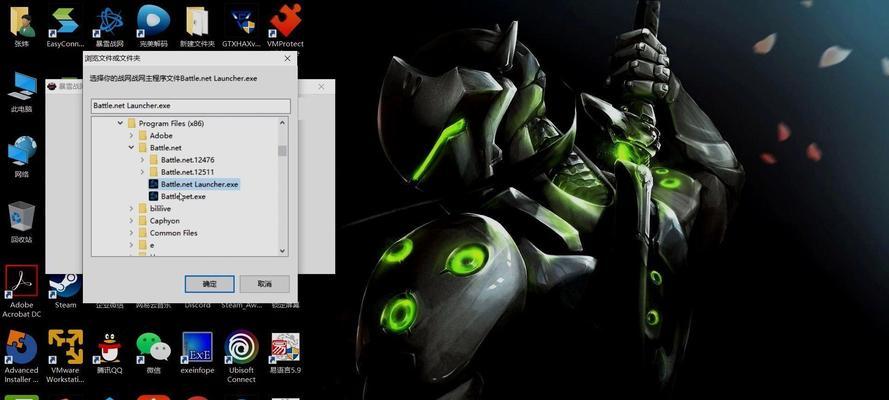This screenshot has height=400, width=889.
Task: Open the 暴雪战网 Battle.net desktop shortcut
Action: (x=109, y=26)
